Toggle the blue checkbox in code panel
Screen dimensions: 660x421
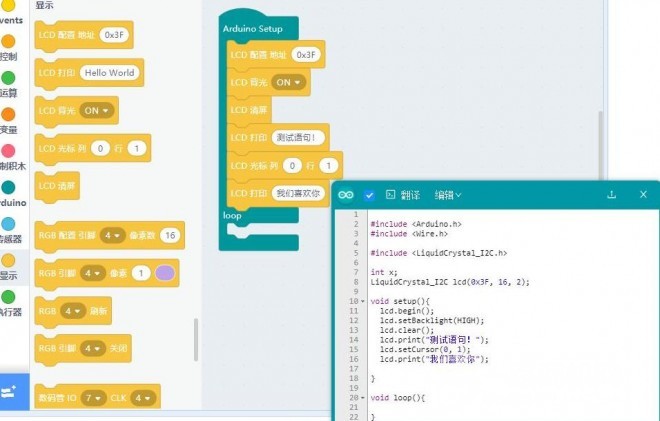point(369,195)
